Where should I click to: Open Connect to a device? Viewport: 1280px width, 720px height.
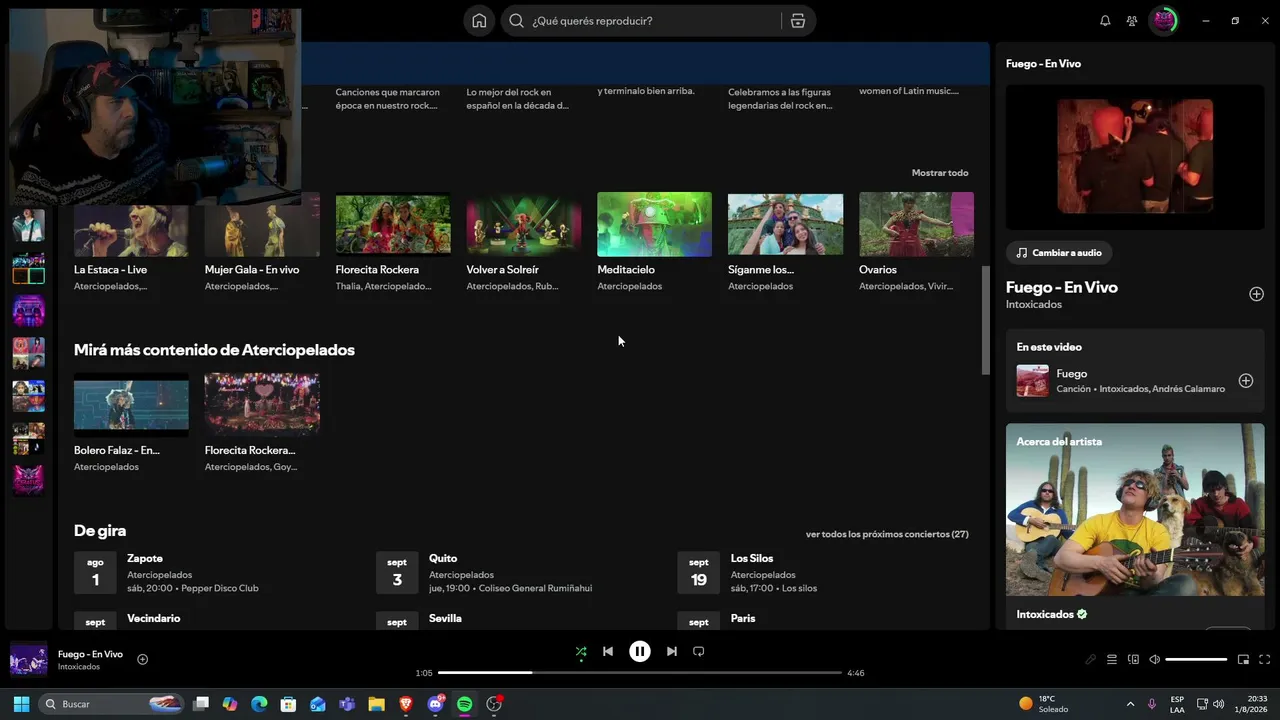pyautogui.click(x=1133, y=660)
